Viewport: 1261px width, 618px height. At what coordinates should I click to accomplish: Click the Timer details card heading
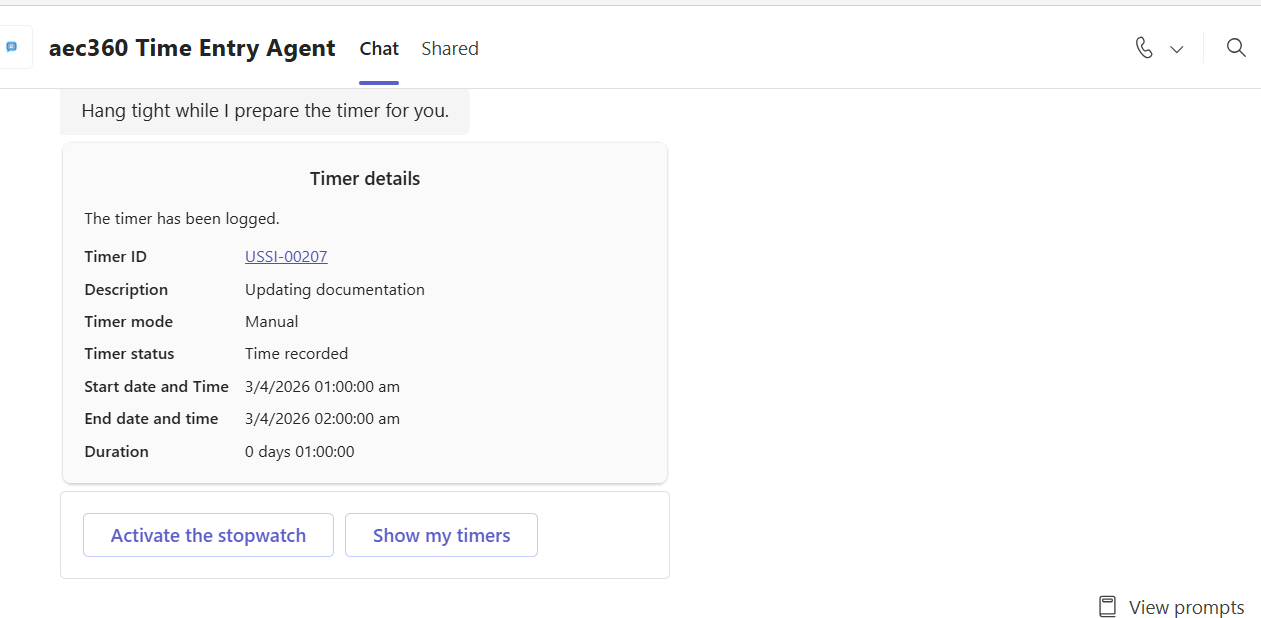click(365, 179)
